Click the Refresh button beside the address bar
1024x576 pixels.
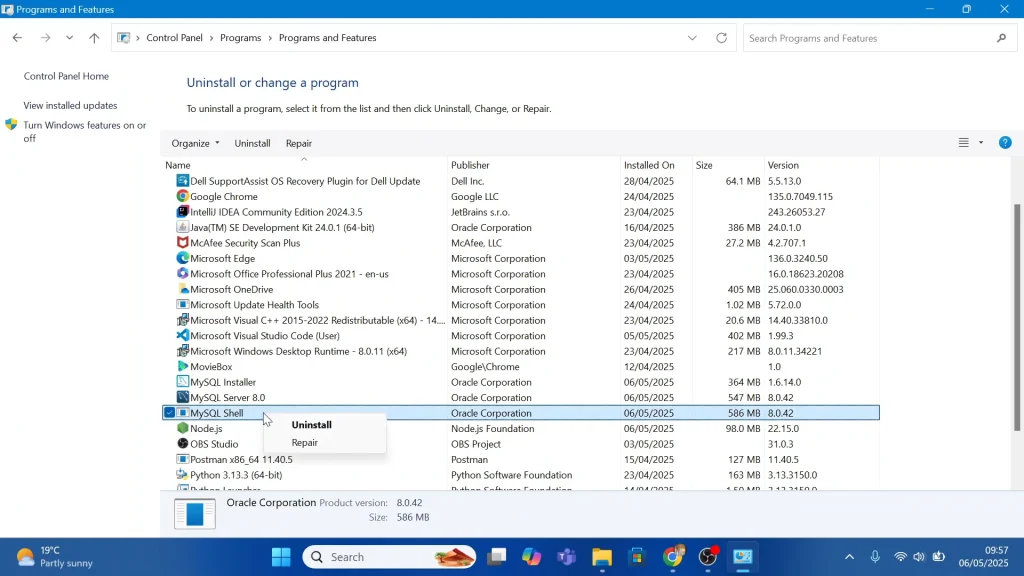(x=721, y=38)
